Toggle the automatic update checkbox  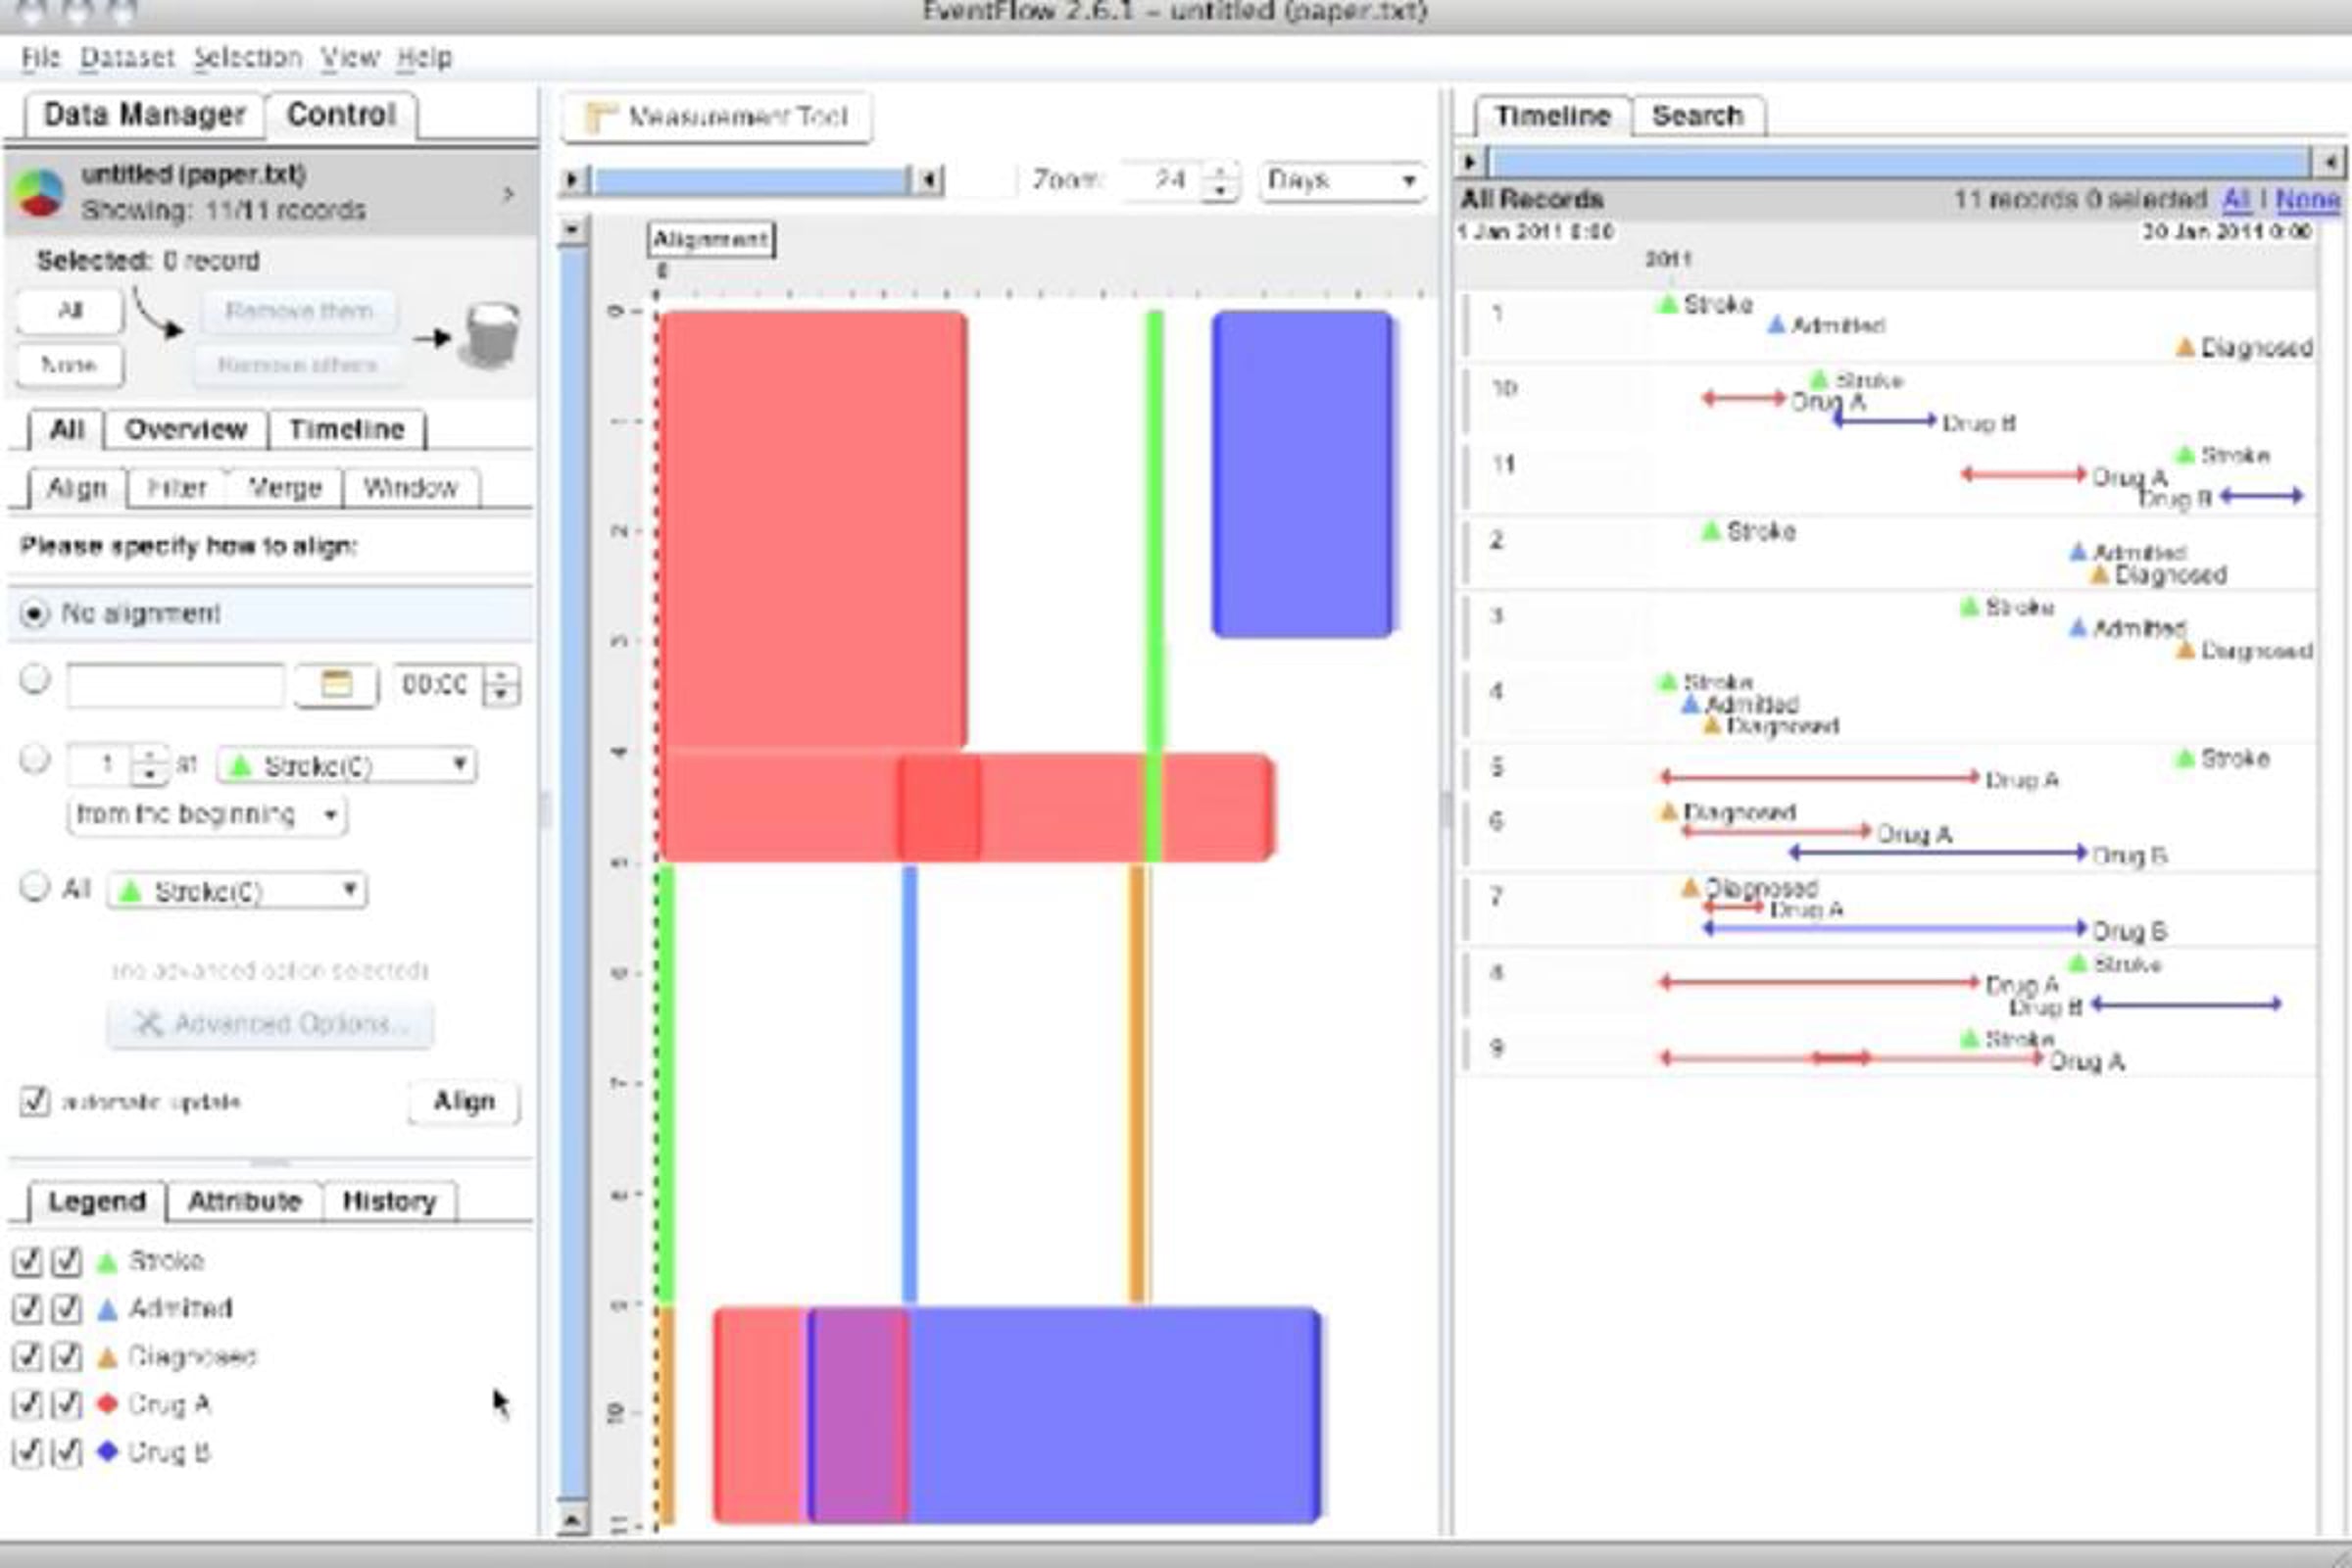pos(35,1102)
